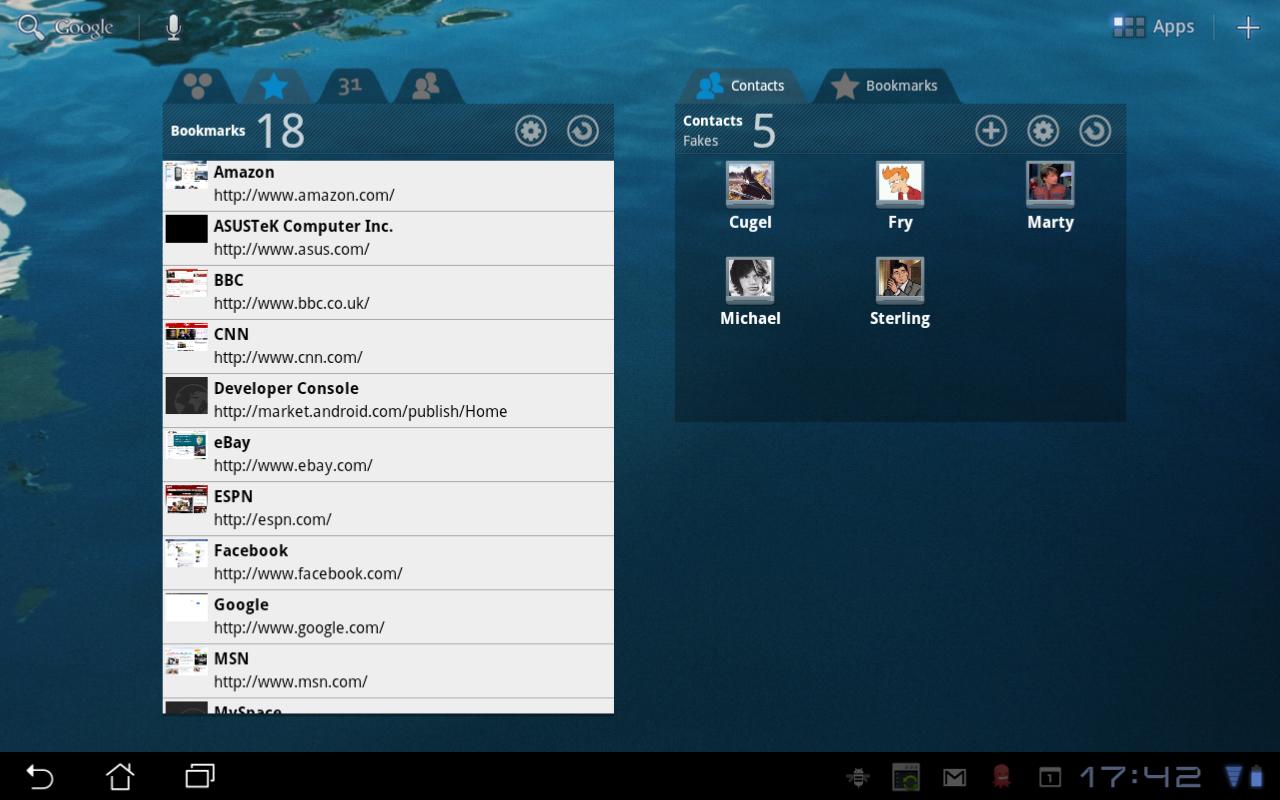Open the calendar notification icon
Image resolution: width=1280 pixels, height=800 pixels.
[1049, 777]
